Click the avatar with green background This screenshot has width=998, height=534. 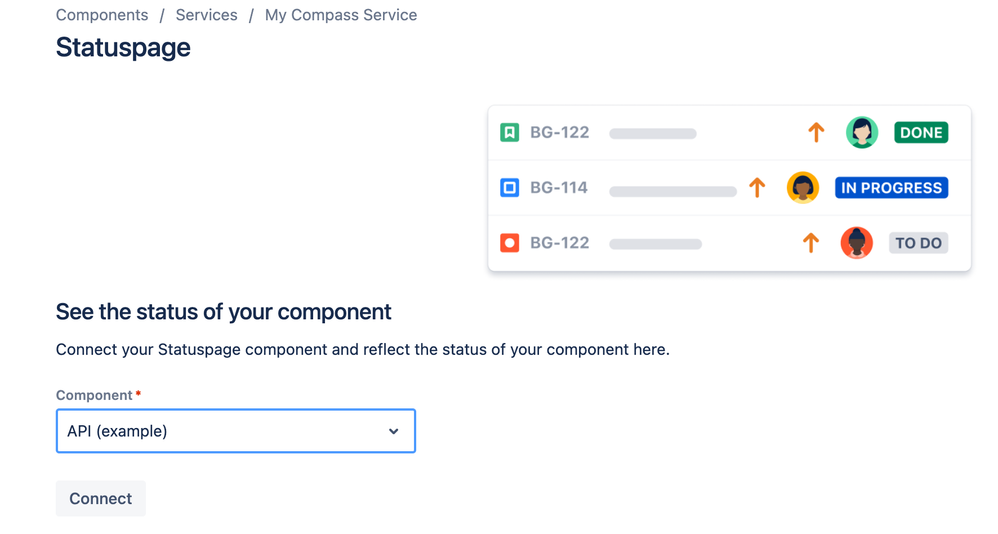pos(861,132)
